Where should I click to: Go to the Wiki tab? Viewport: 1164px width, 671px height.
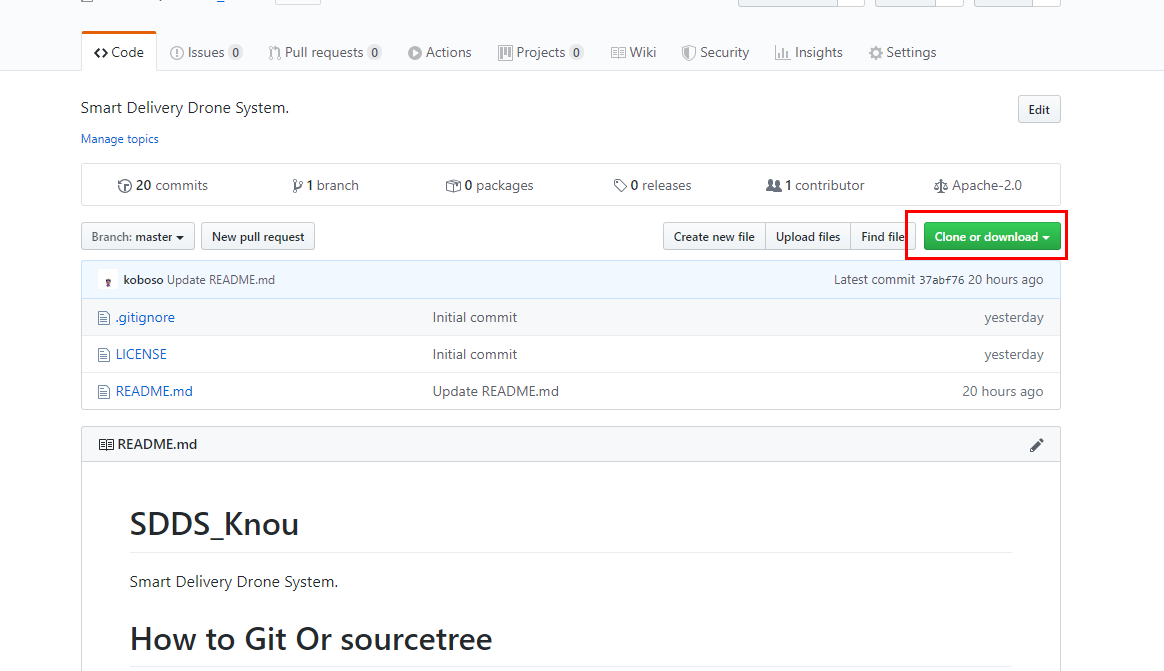[x=633, y=52]
